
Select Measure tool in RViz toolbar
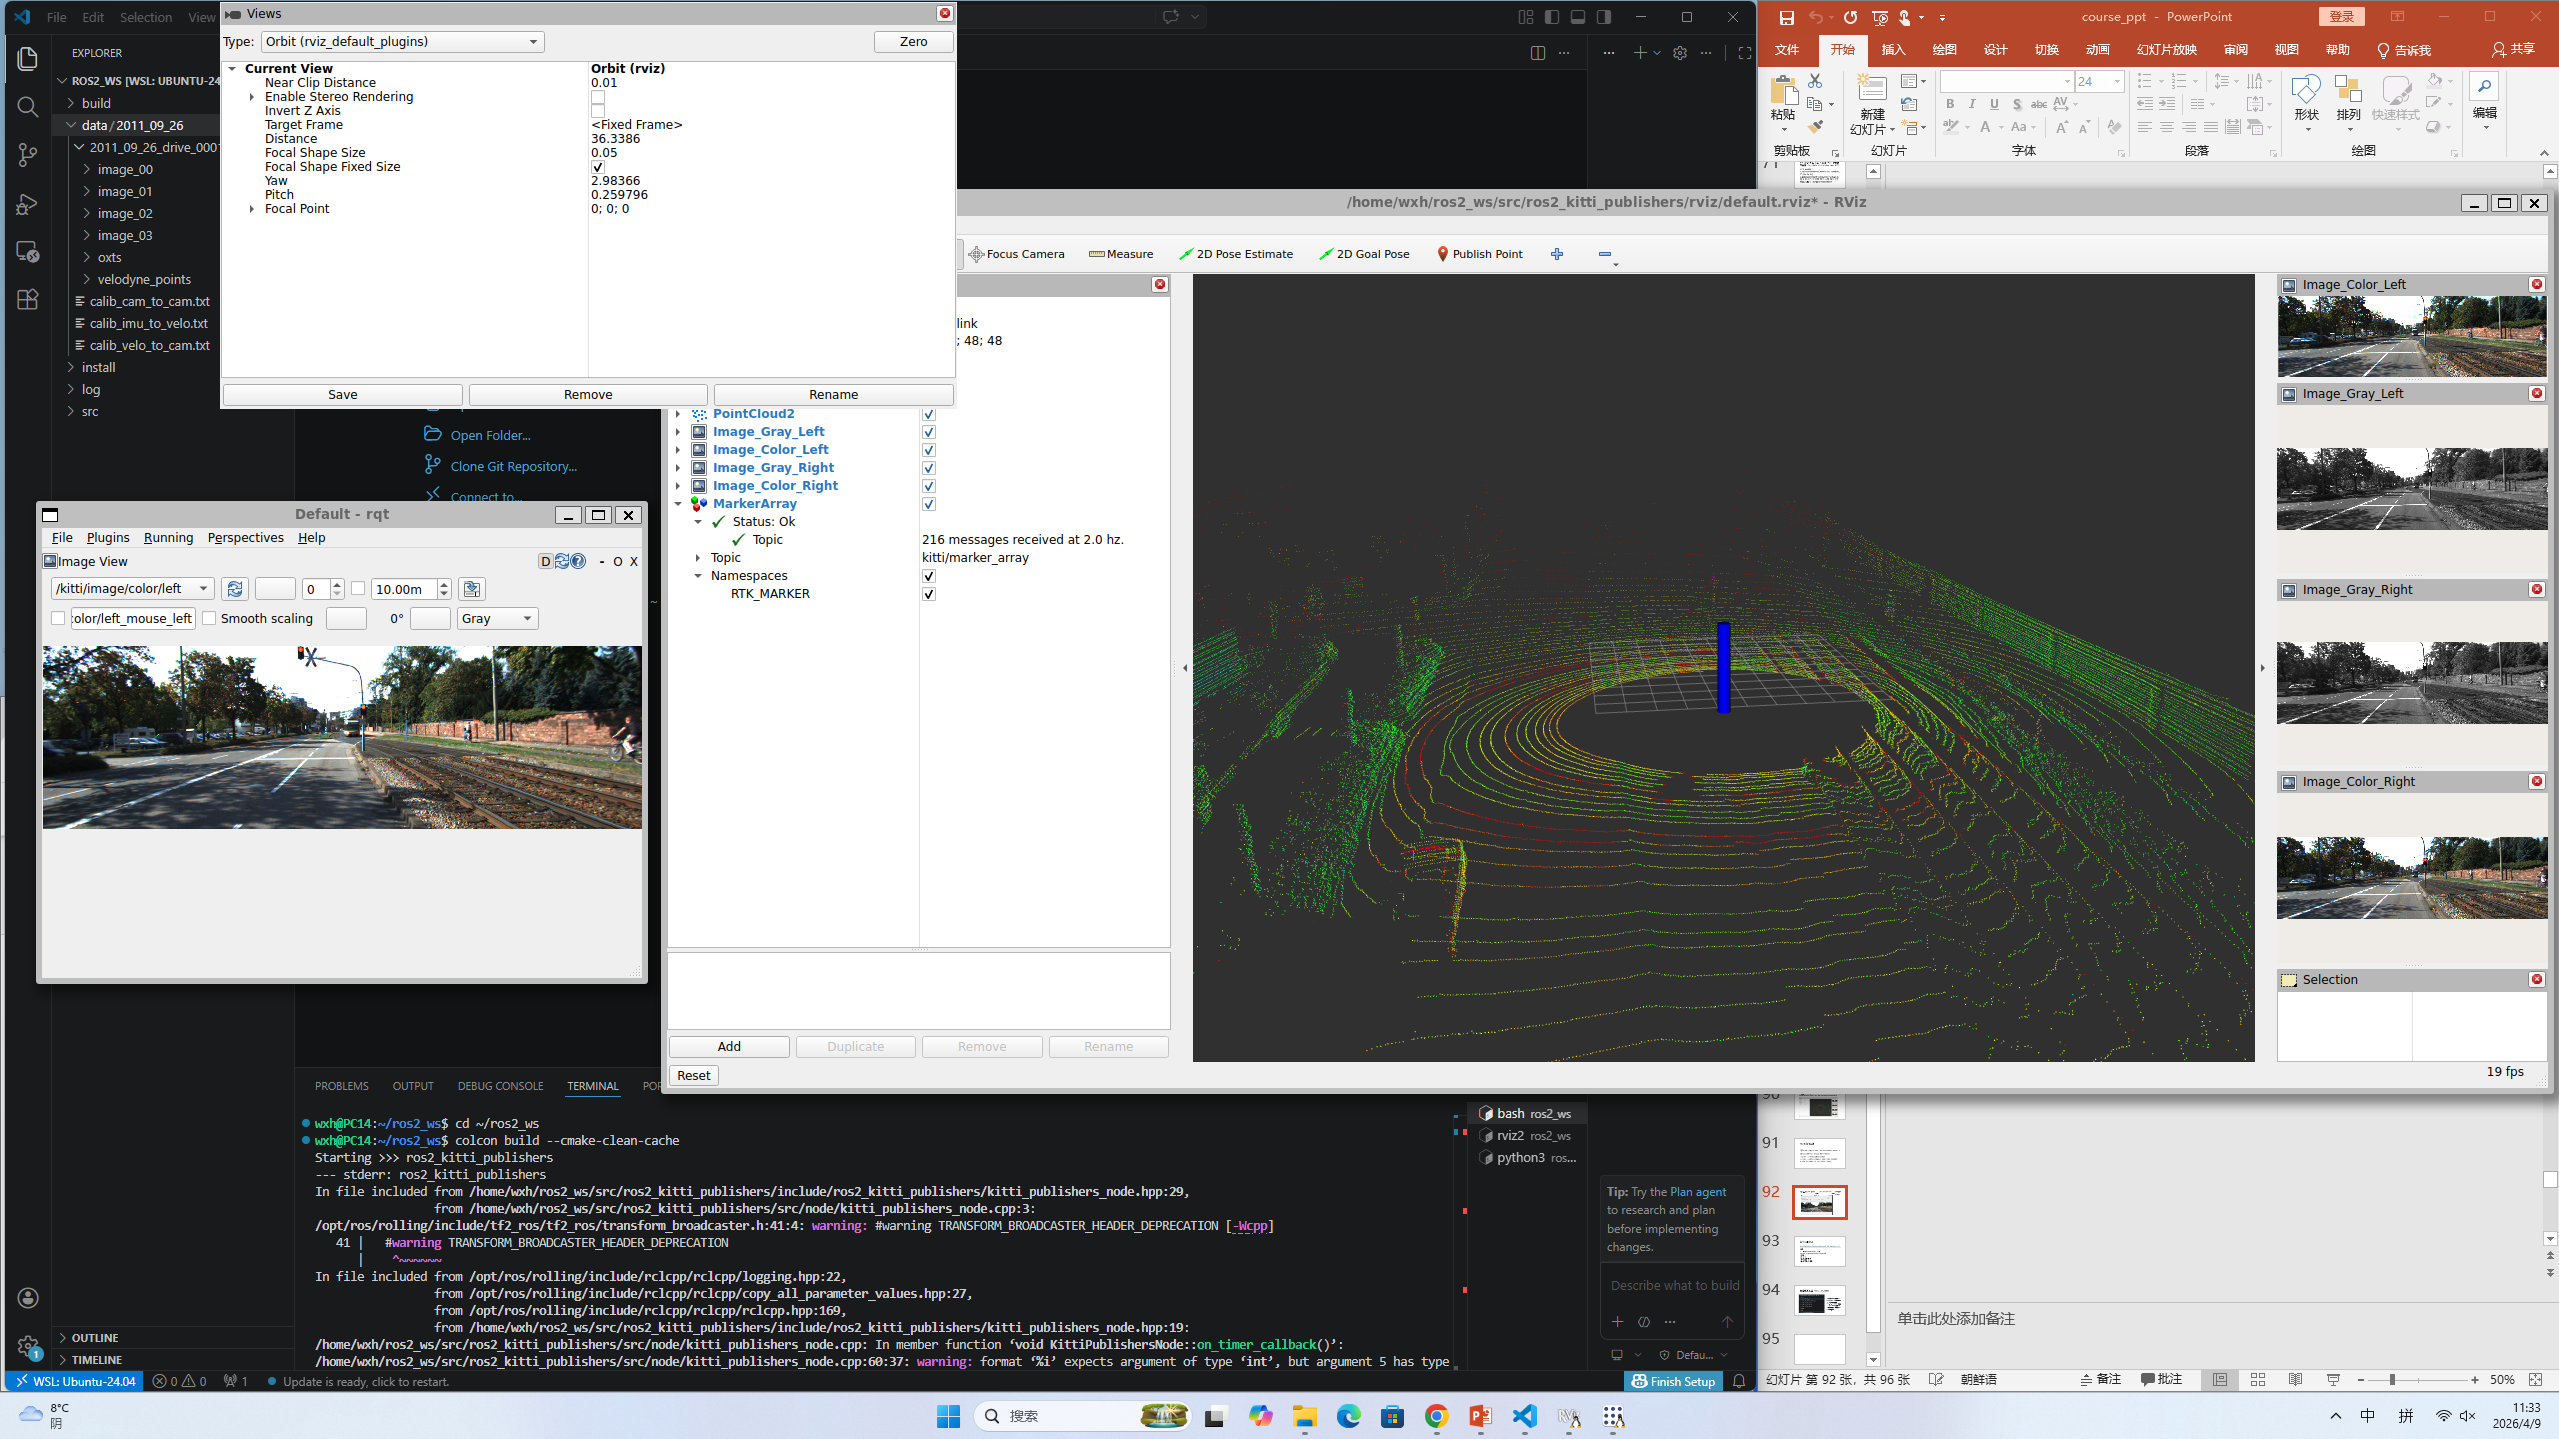[1121, 254]
